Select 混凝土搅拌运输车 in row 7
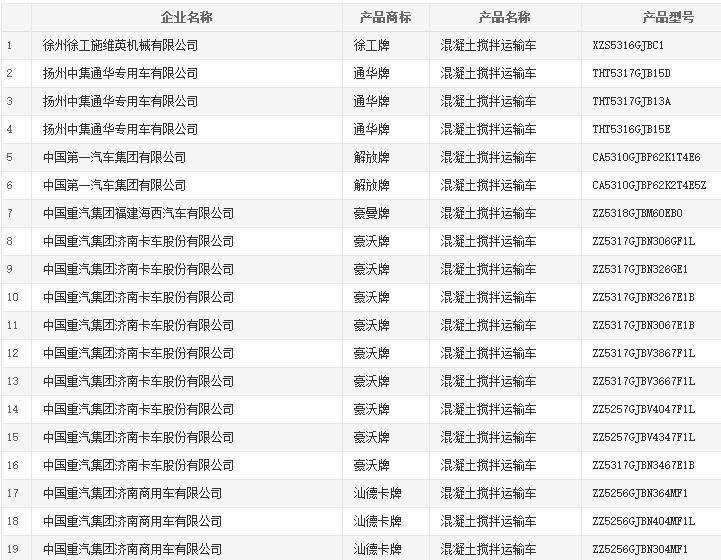721x560 pixels. (x=488, y=213)
